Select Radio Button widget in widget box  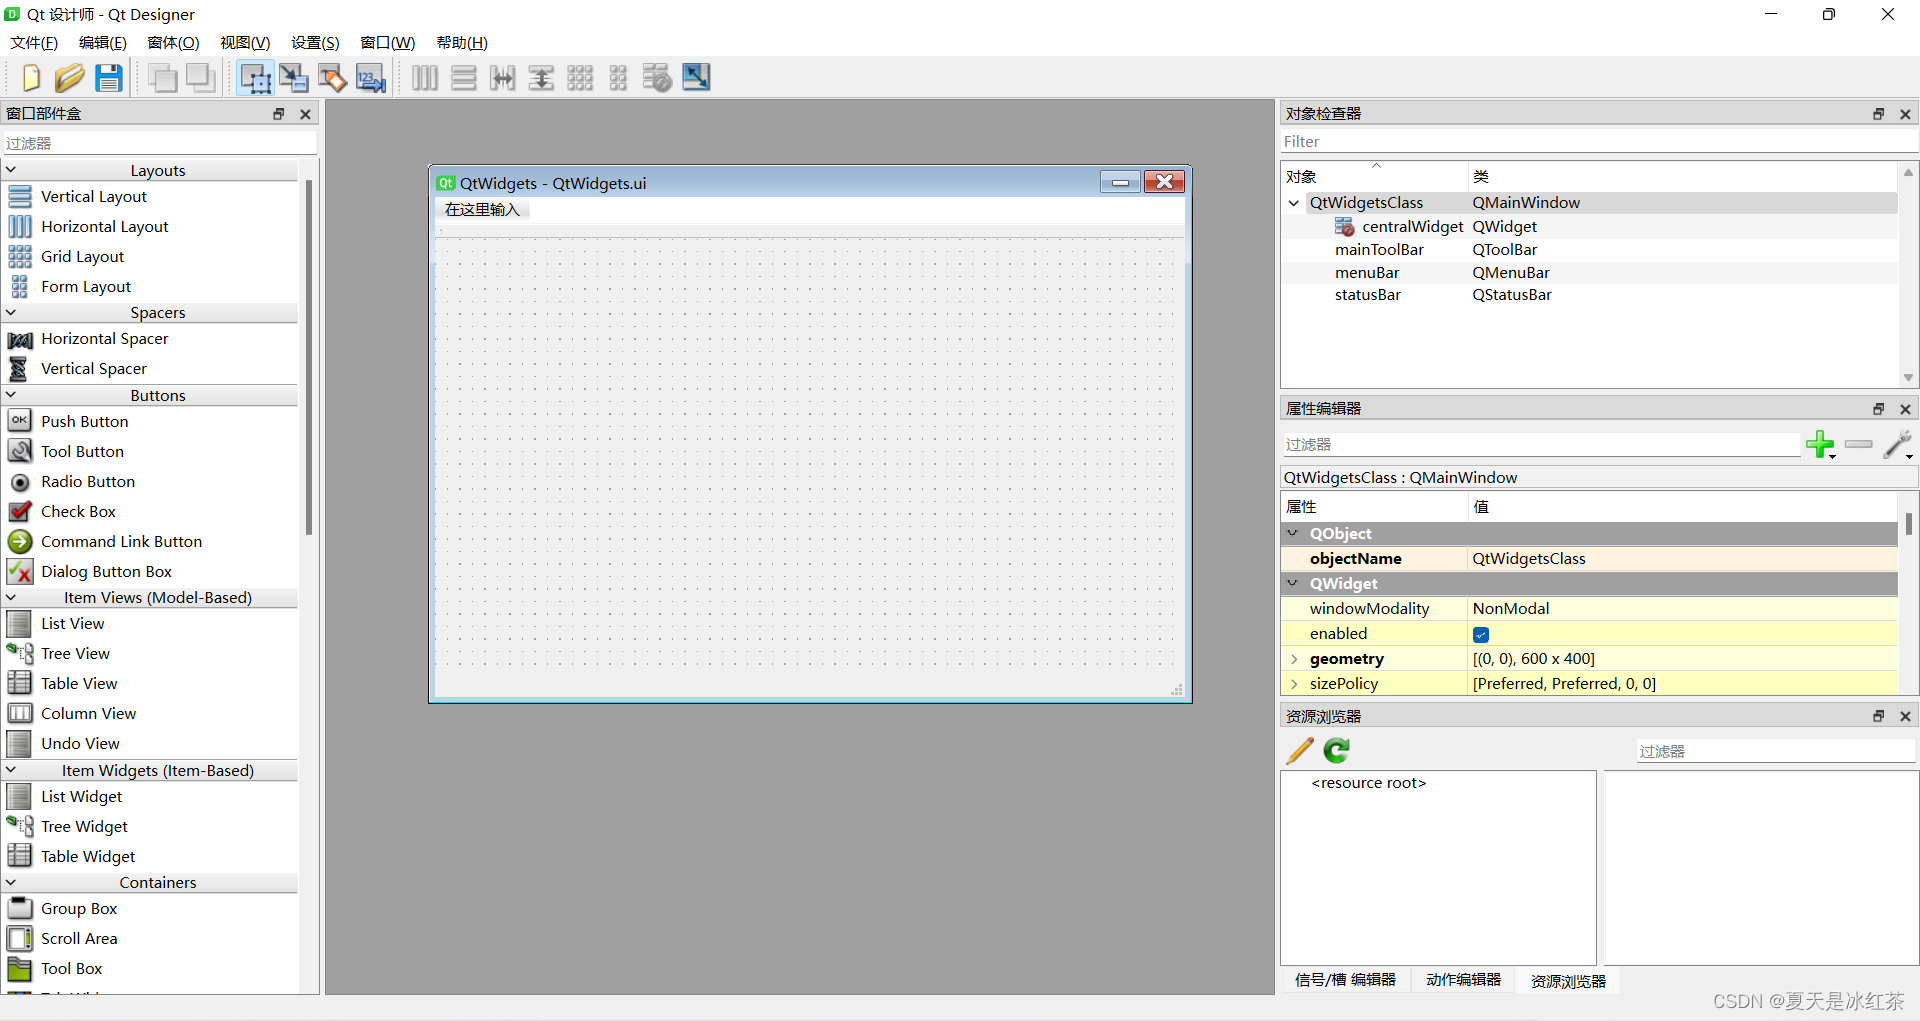coord(88,481)
